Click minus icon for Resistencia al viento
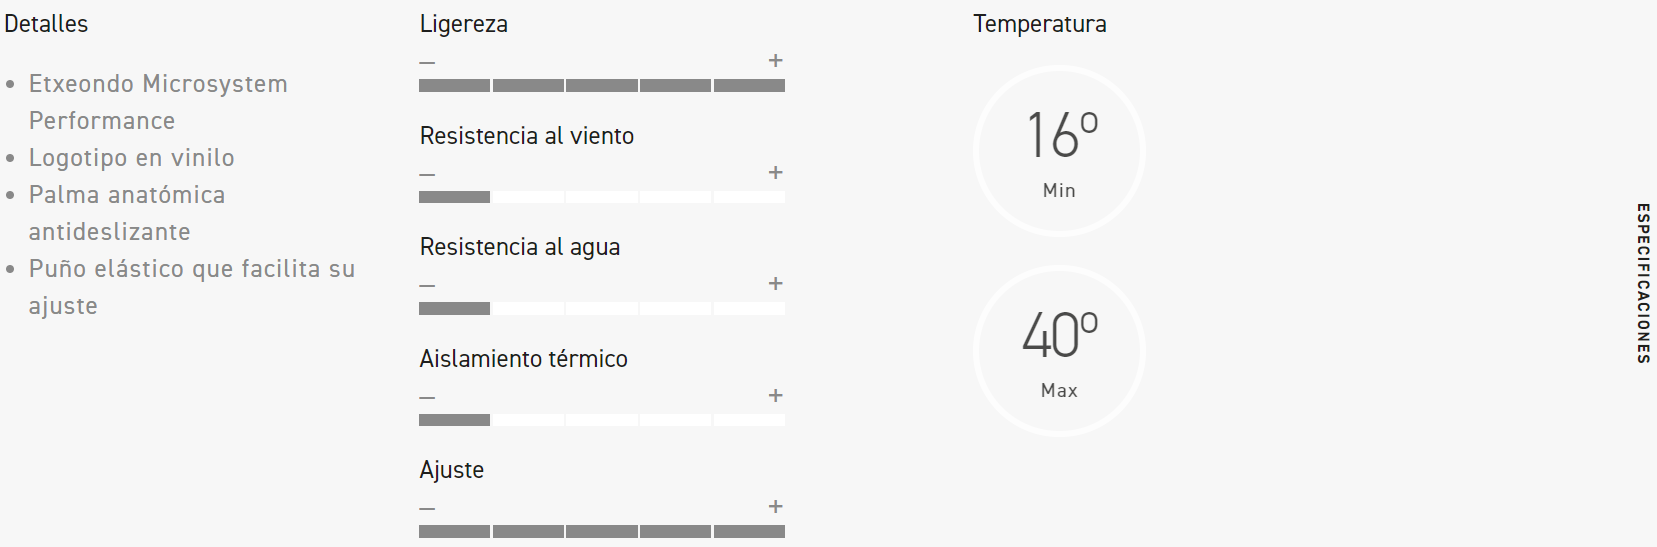The image size is (1657, 547). (x=428, y=175)
